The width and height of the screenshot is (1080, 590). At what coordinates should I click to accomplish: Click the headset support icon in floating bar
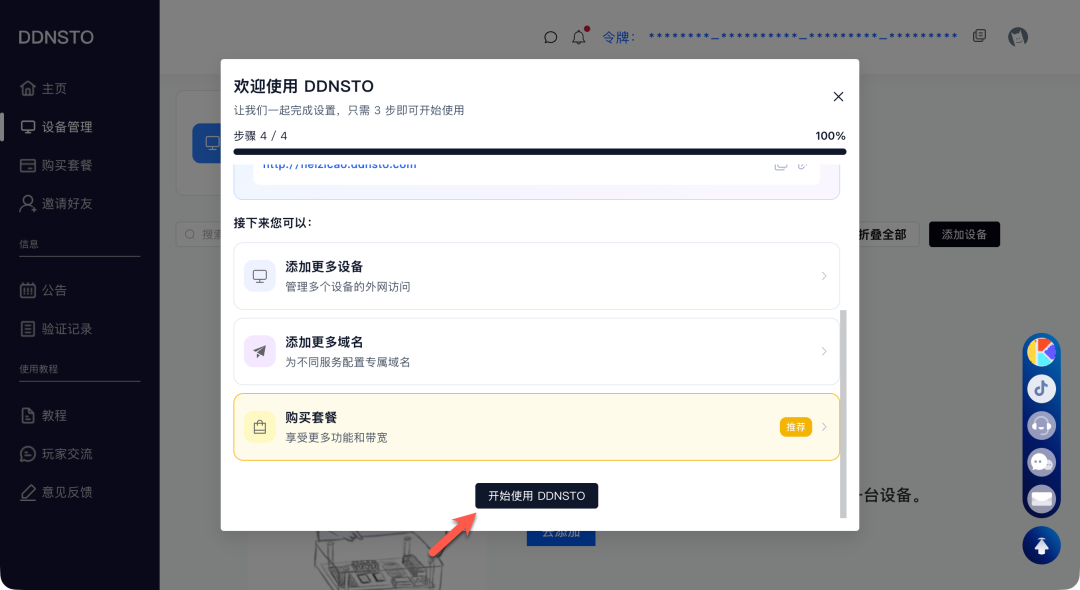[1041, 425]
